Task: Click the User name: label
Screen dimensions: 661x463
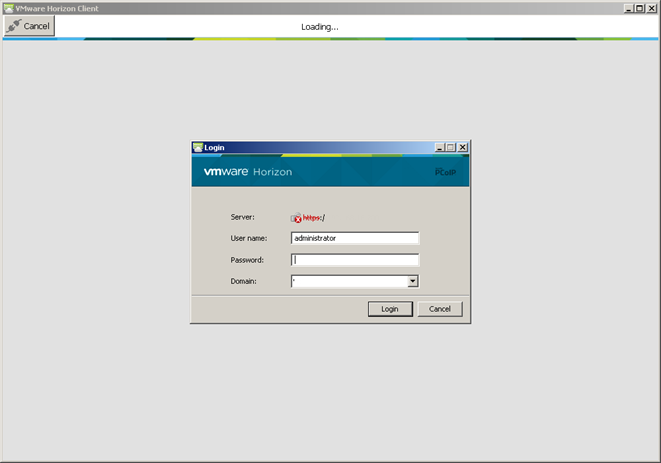Action: (249, 238)
